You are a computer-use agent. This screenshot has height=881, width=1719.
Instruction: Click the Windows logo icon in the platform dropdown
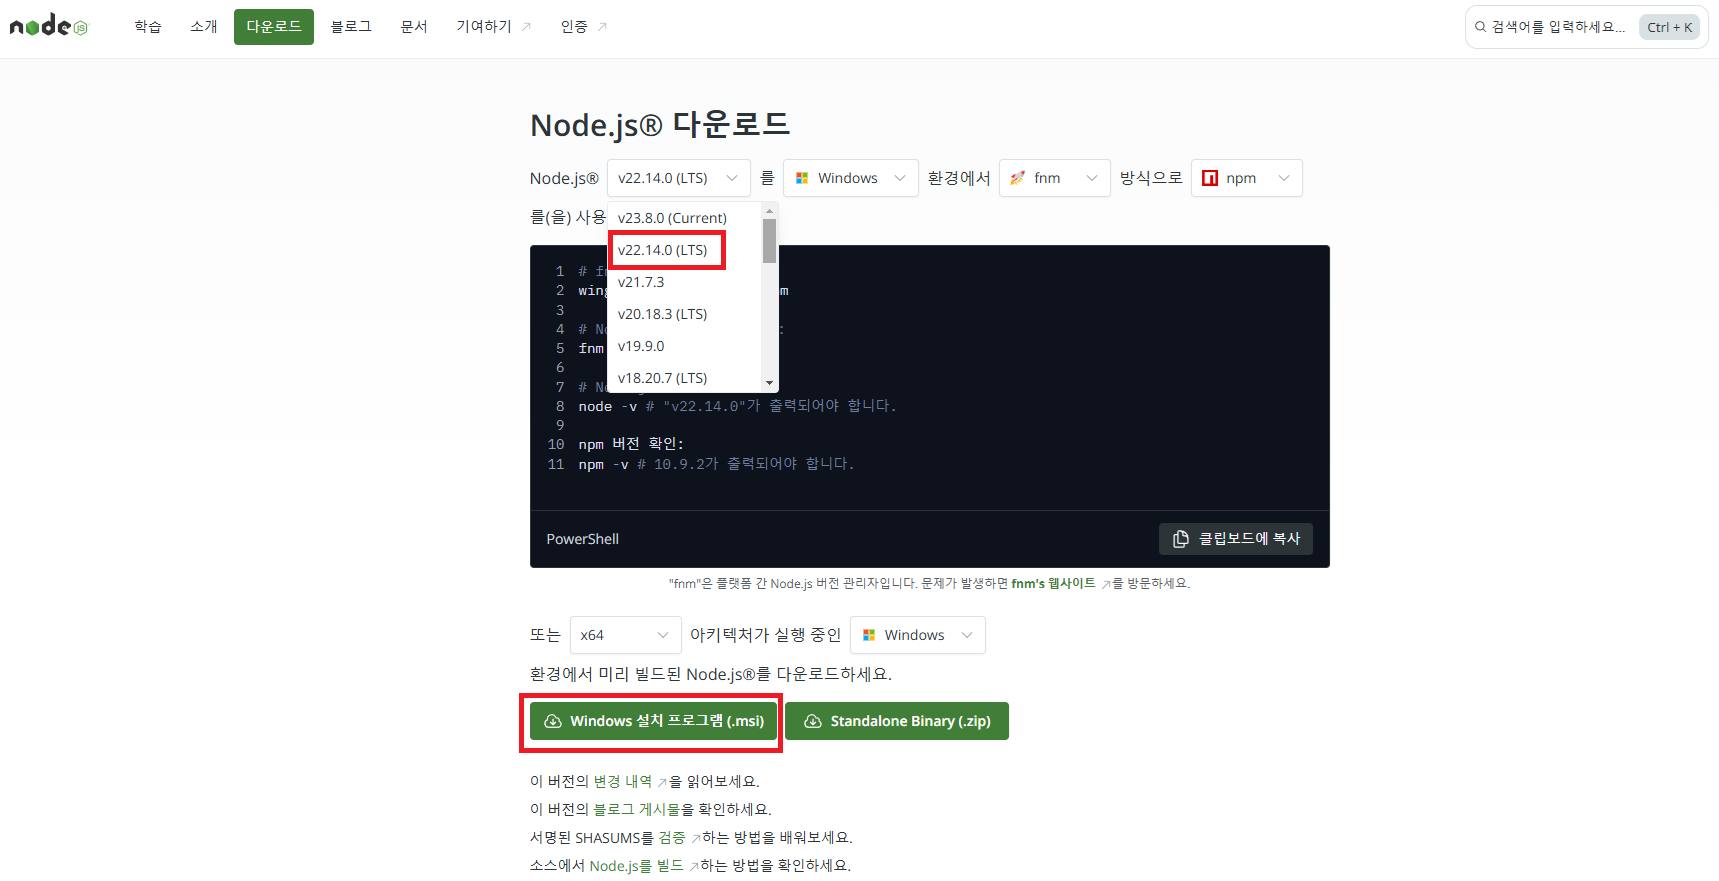click(x=802, y=178)
